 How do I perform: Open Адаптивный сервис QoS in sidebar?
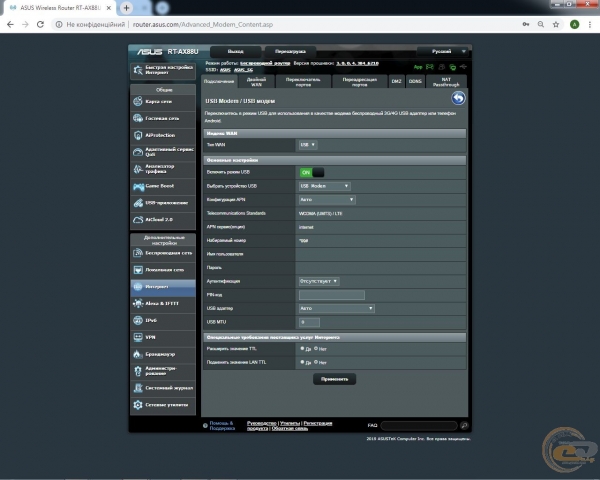163,152
